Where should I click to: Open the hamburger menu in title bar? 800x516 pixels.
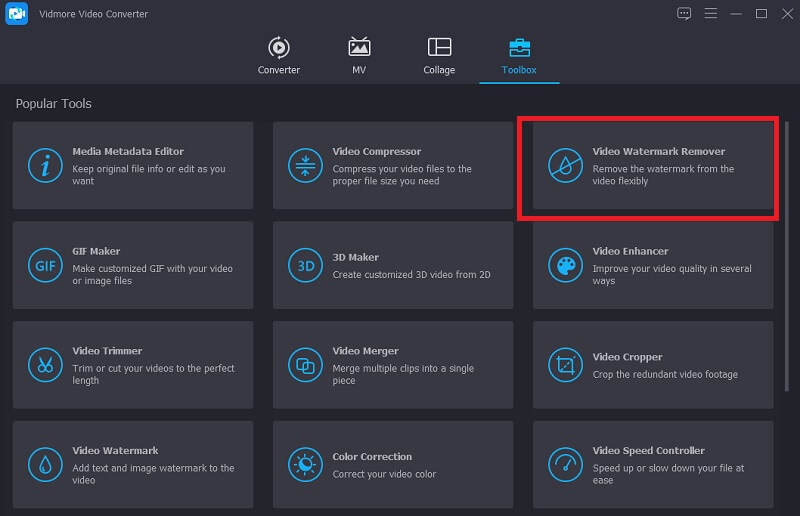coord(710,14)
